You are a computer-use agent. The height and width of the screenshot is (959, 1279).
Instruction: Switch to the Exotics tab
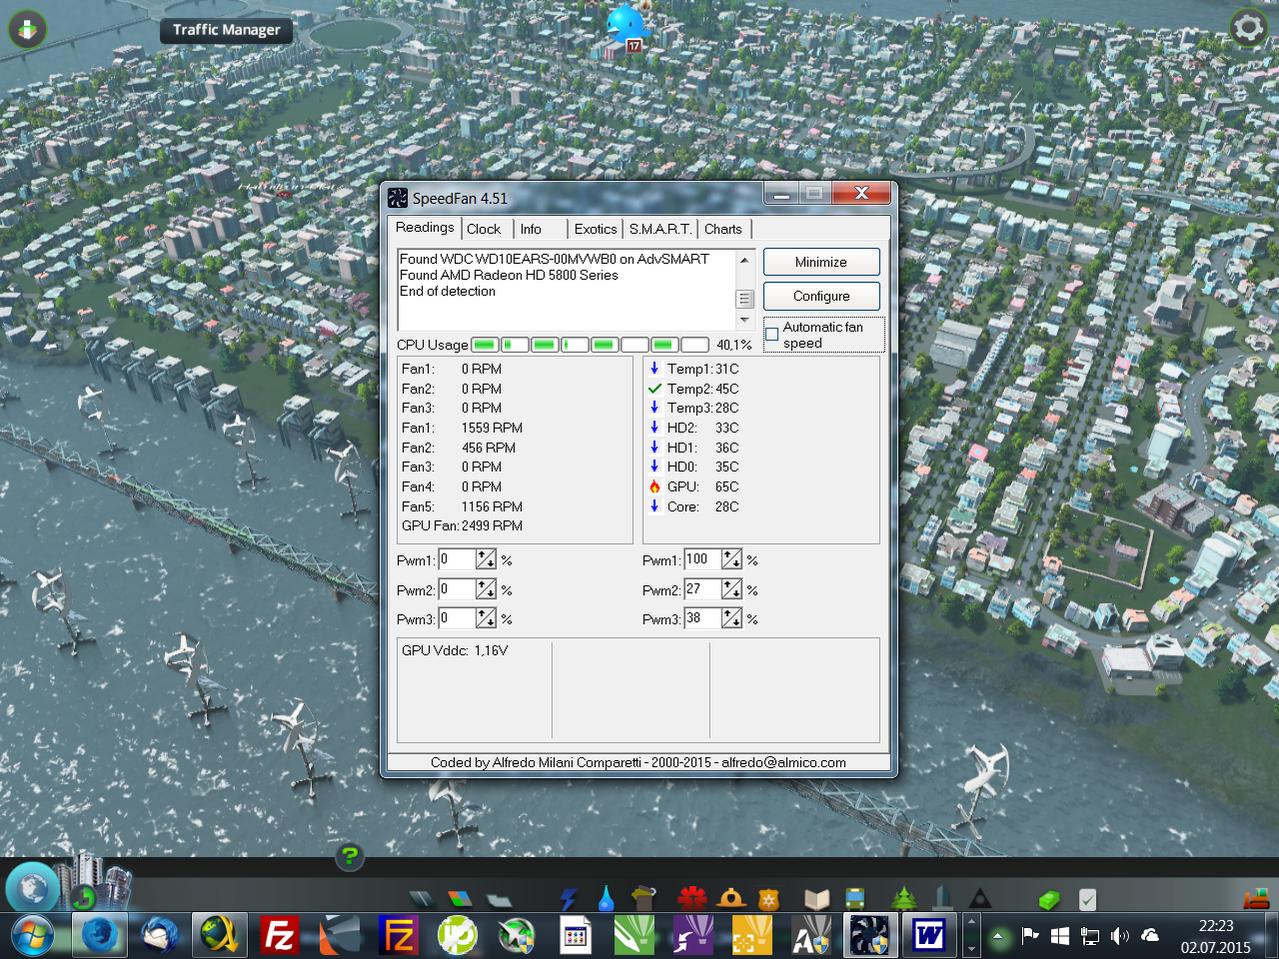click(595, 229)
